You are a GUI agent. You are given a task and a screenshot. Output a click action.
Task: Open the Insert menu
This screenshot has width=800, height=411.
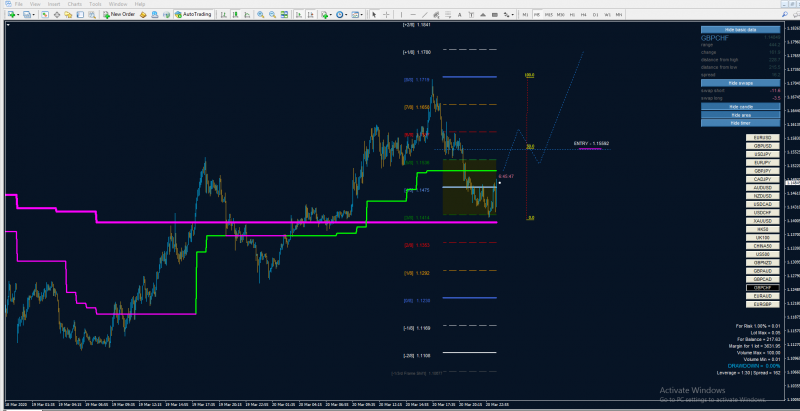(54, 4)
